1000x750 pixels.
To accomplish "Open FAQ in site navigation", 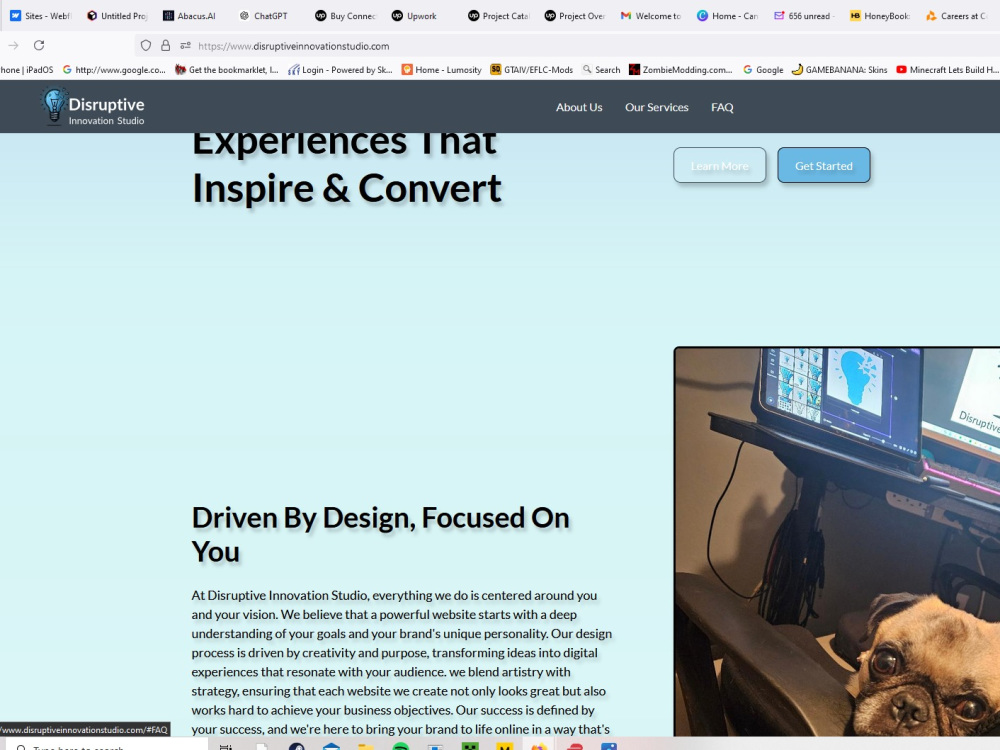I will click(722, 107).
